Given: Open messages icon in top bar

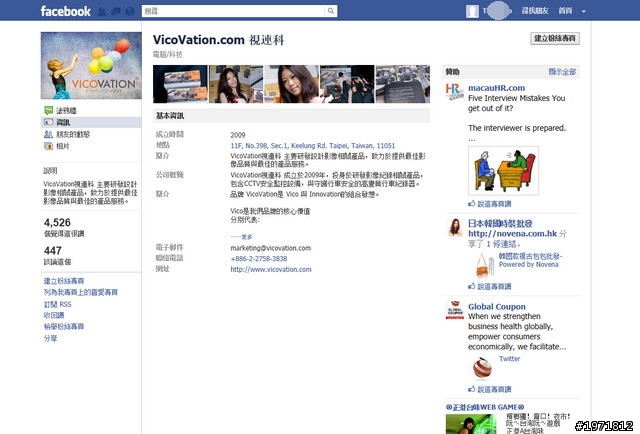Looking at the screenshot, I should pos(116,11).
